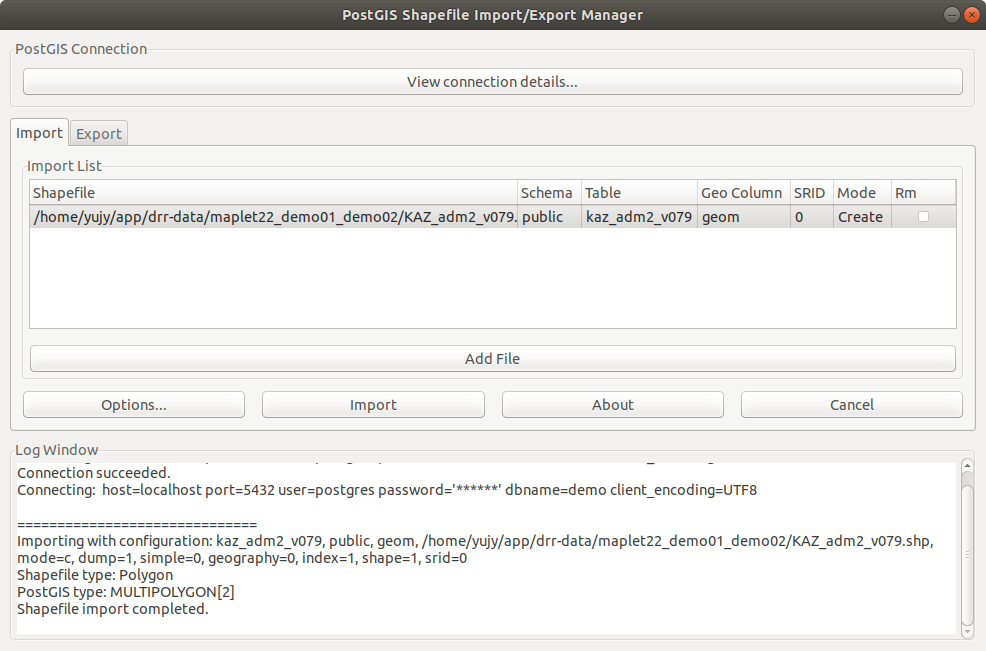The height and width of the screenshot is (651, 986).
Task: Click the Cancel button
Action: (x=851, y=405)
